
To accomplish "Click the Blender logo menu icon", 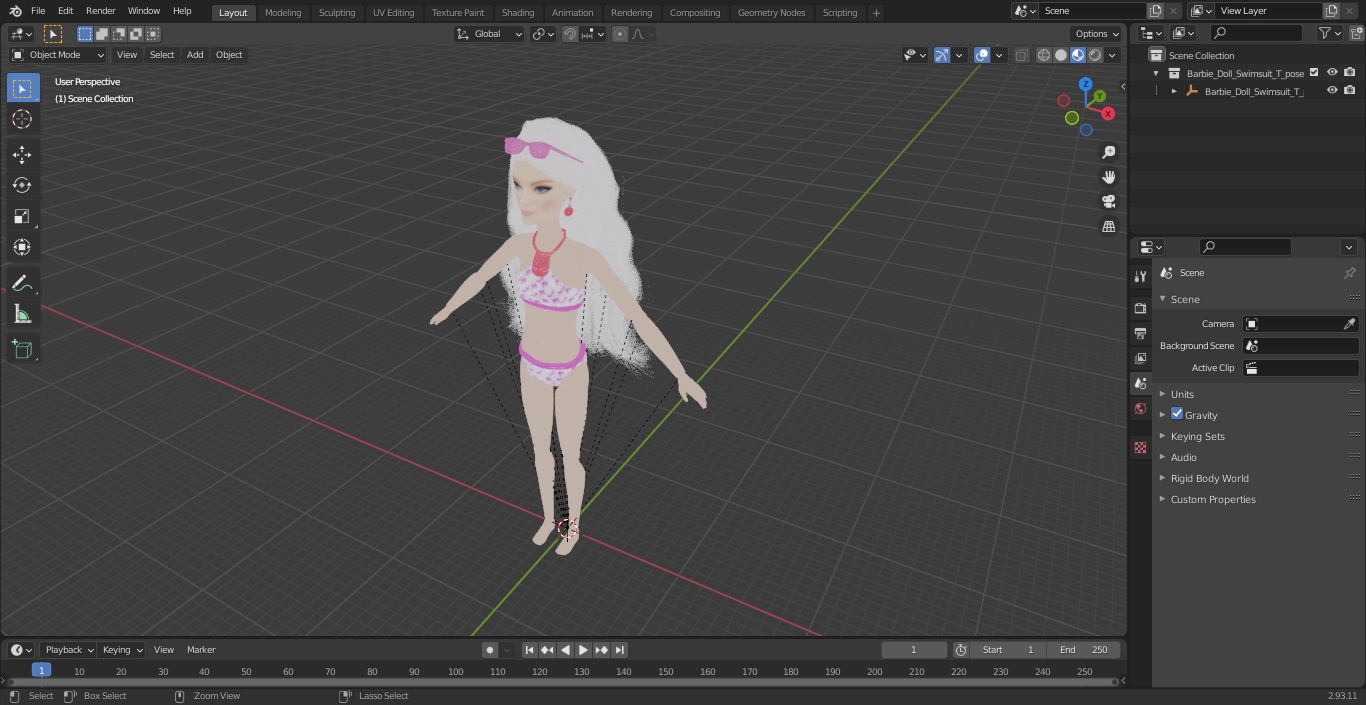I will 15,11.
